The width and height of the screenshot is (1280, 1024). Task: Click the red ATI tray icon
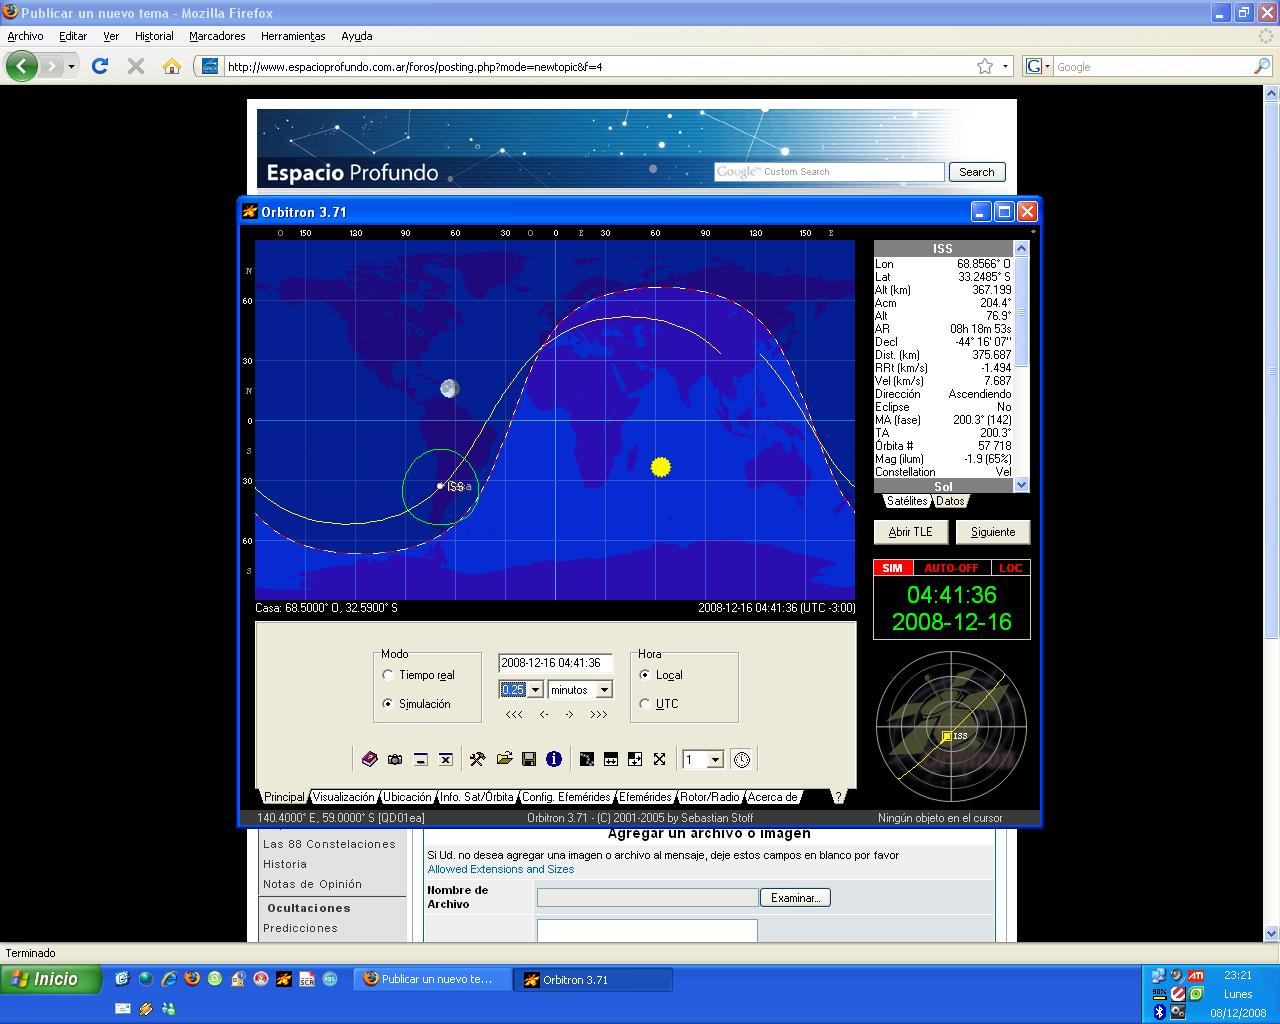[1196, 975]
